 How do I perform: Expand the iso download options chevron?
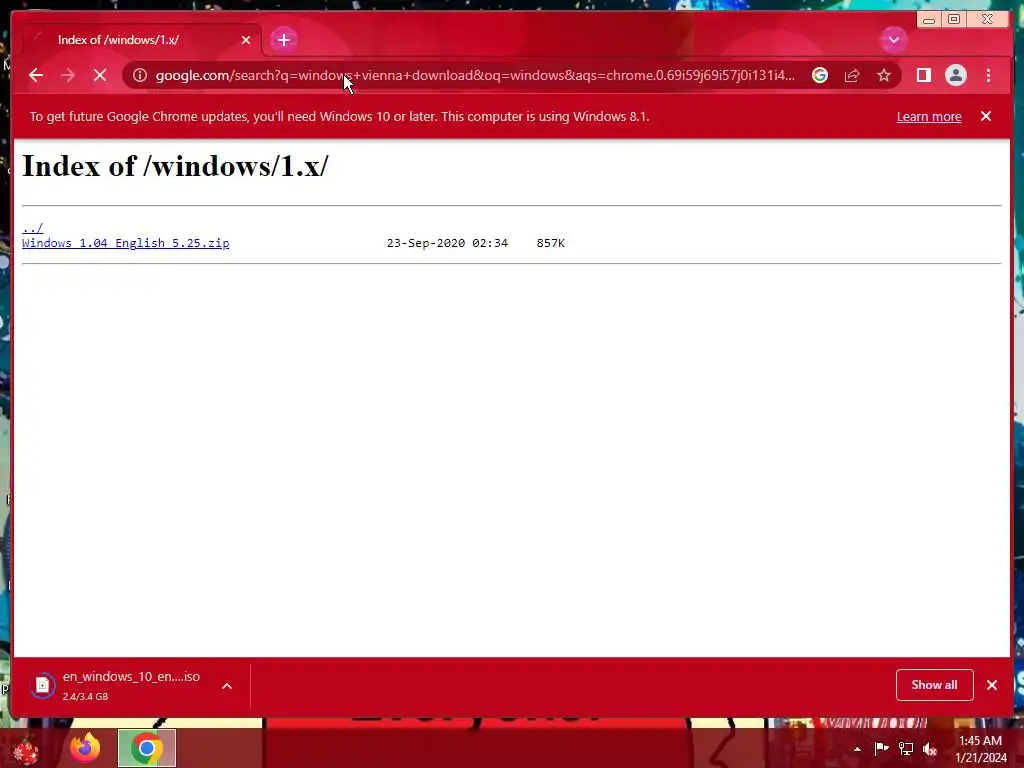pyautogui.click(x=227, y=686)
